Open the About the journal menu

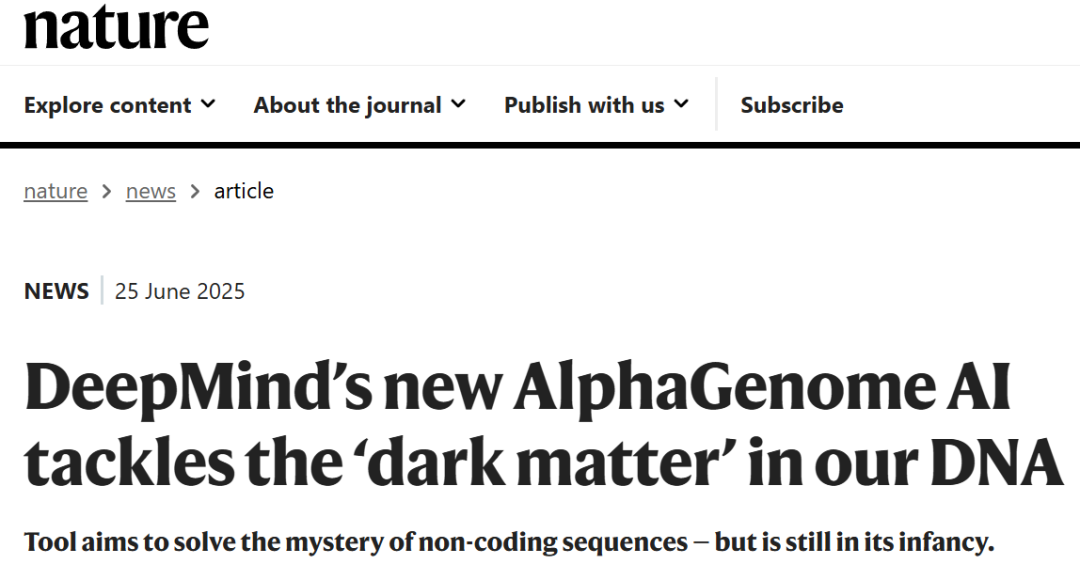(x=360, y=105)
